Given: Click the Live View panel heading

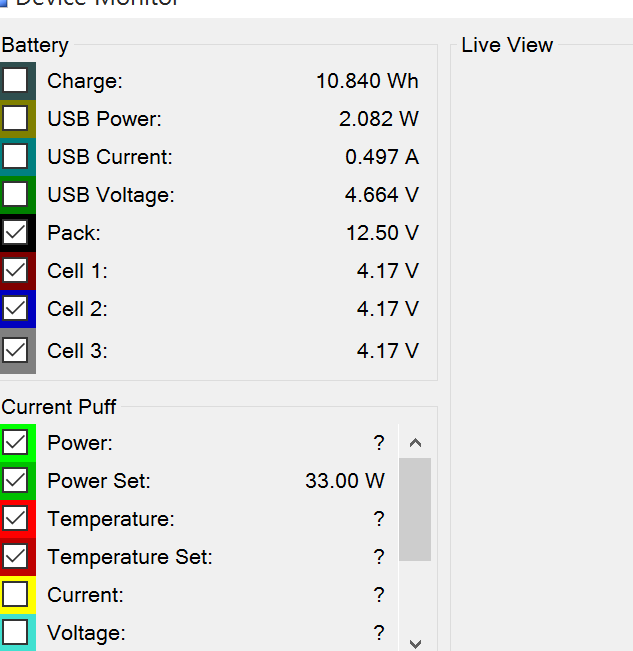Looking at the screenshot, I should point(507,45).
